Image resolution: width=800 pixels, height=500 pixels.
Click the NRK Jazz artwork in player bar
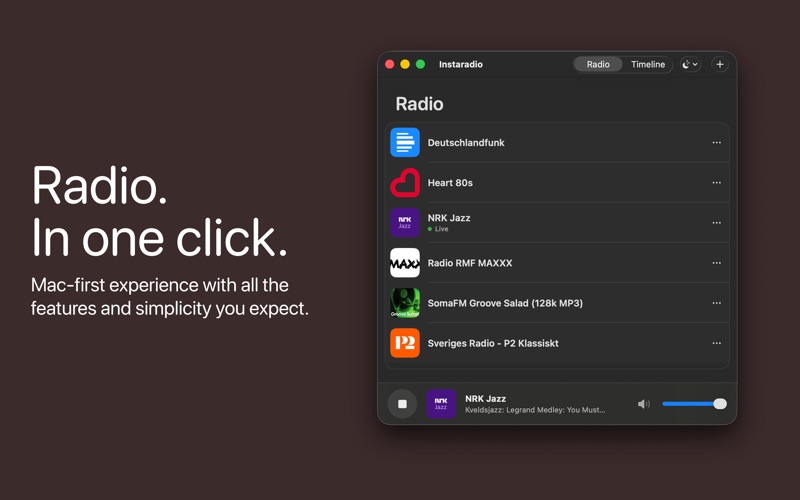pos(441,404)
